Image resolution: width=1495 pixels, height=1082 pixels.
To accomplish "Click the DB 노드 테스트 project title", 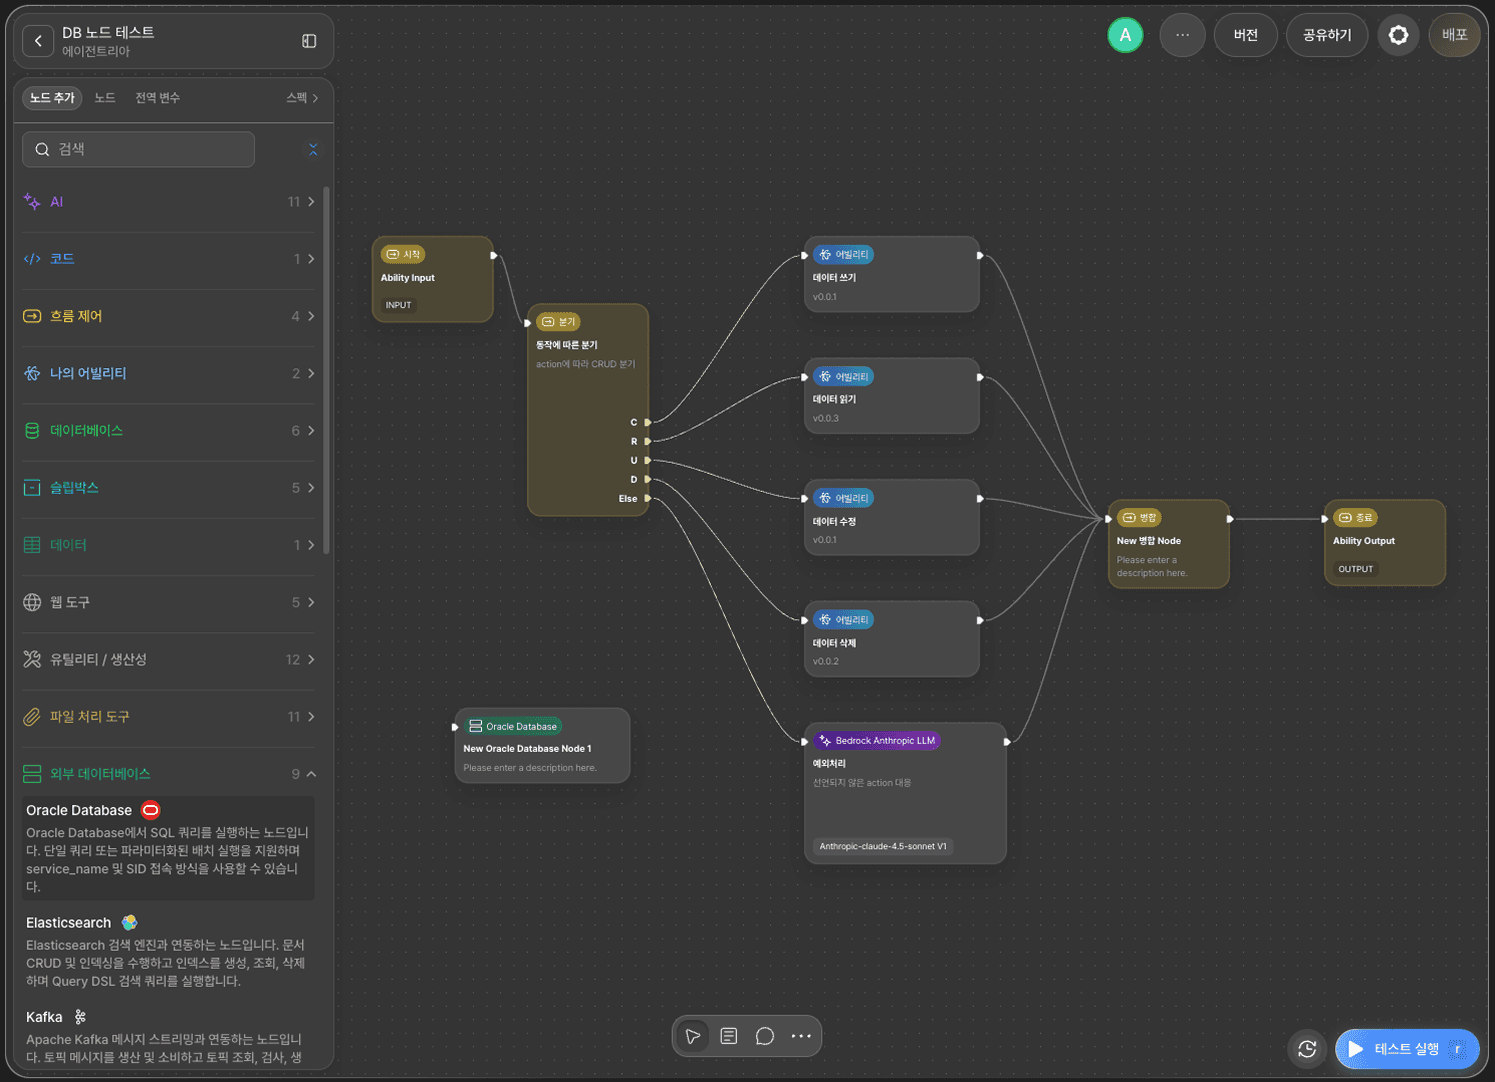I will point(108,32).
